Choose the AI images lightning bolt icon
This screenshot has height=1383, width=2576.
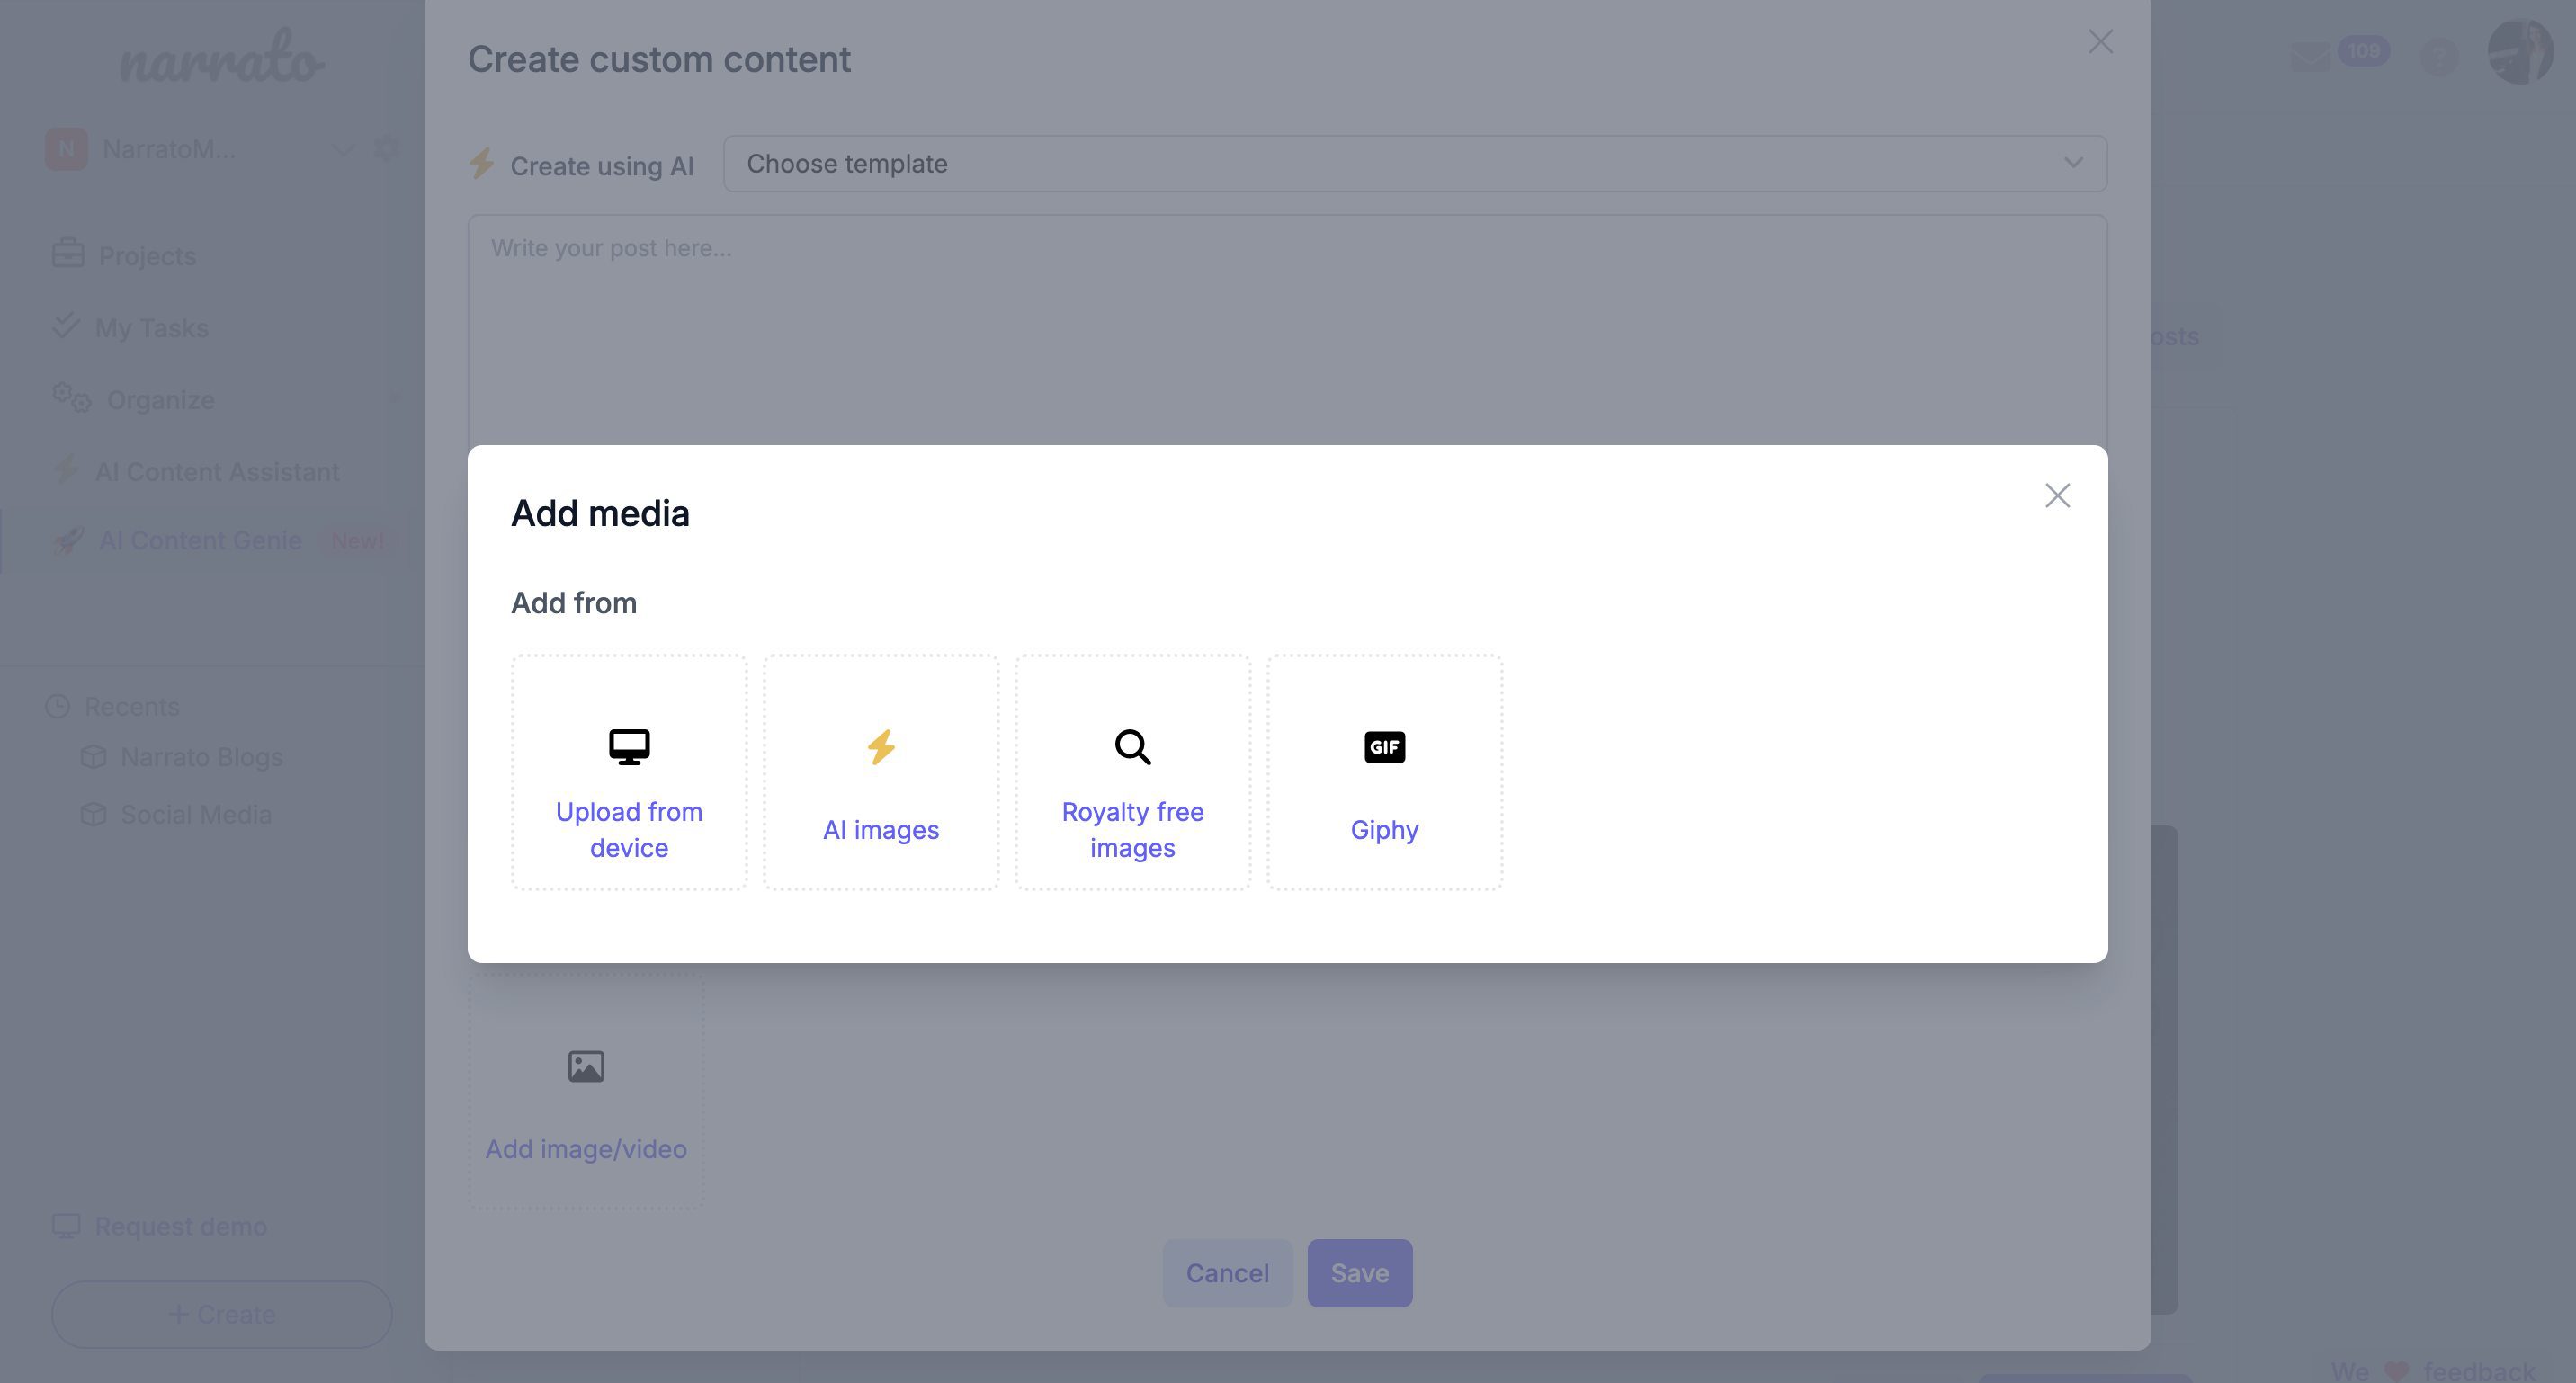[881, 747]
